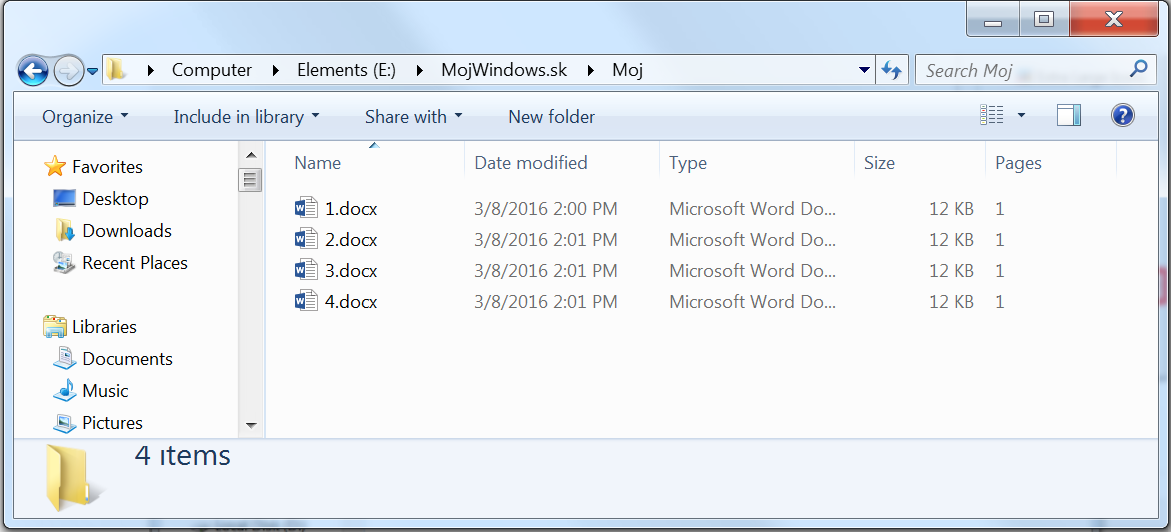
Task: Open the Help question mark icon
Action: pos(1122,116)
